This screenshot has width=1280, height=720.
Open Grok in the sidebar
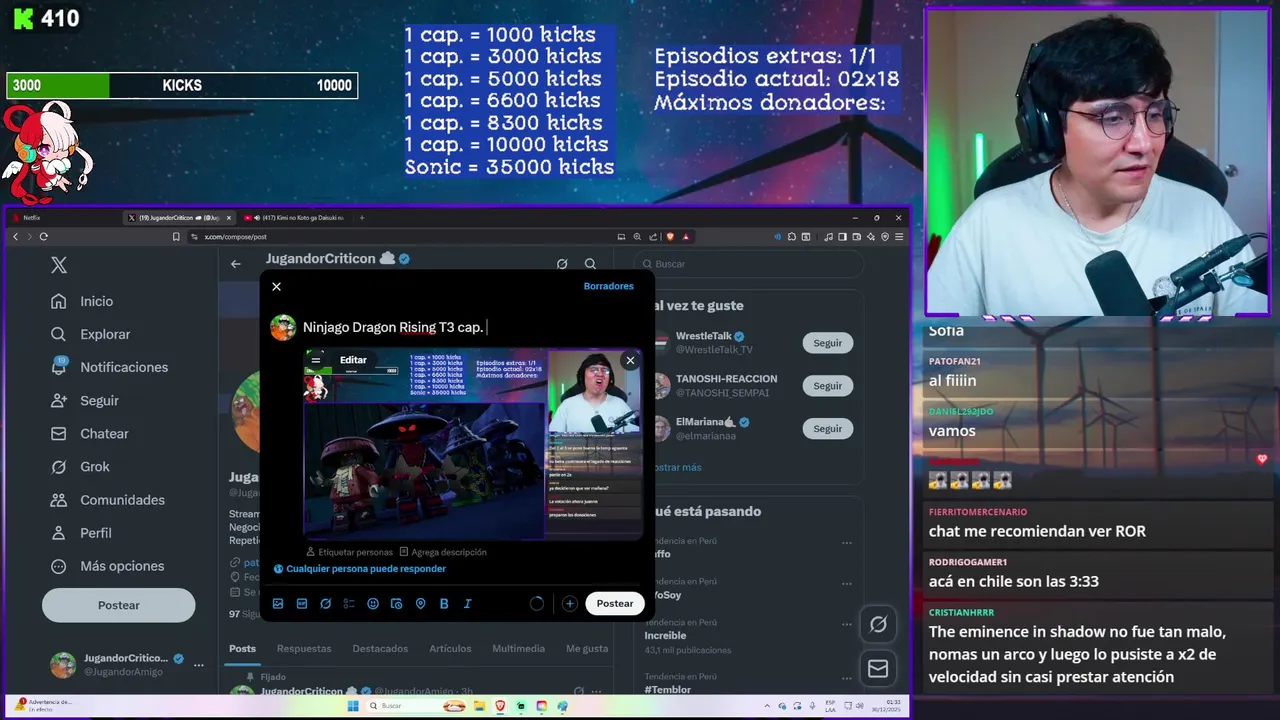pyautogui.click(x=81, y=467)
